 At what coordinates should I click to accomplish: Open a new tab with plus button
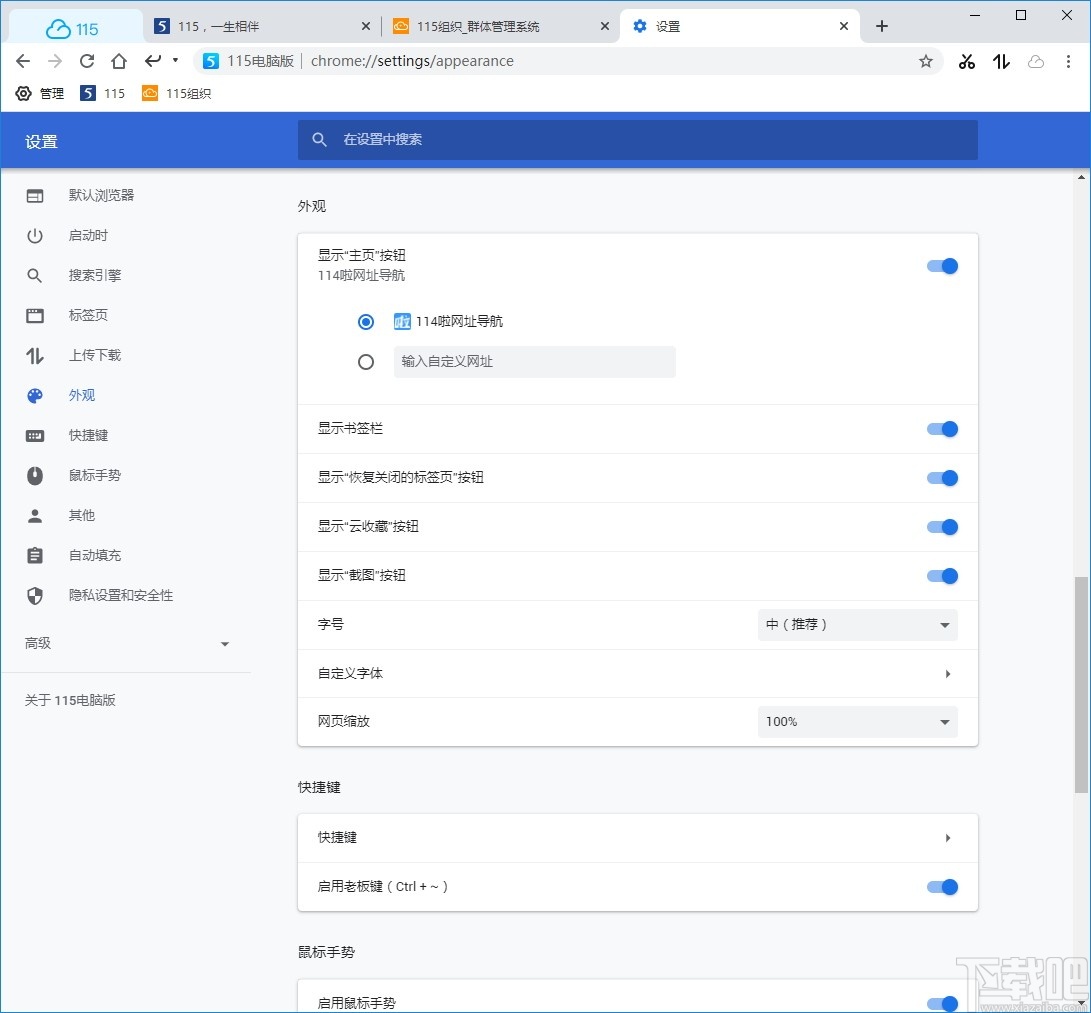pyautogui.click(x=882, y=26)
